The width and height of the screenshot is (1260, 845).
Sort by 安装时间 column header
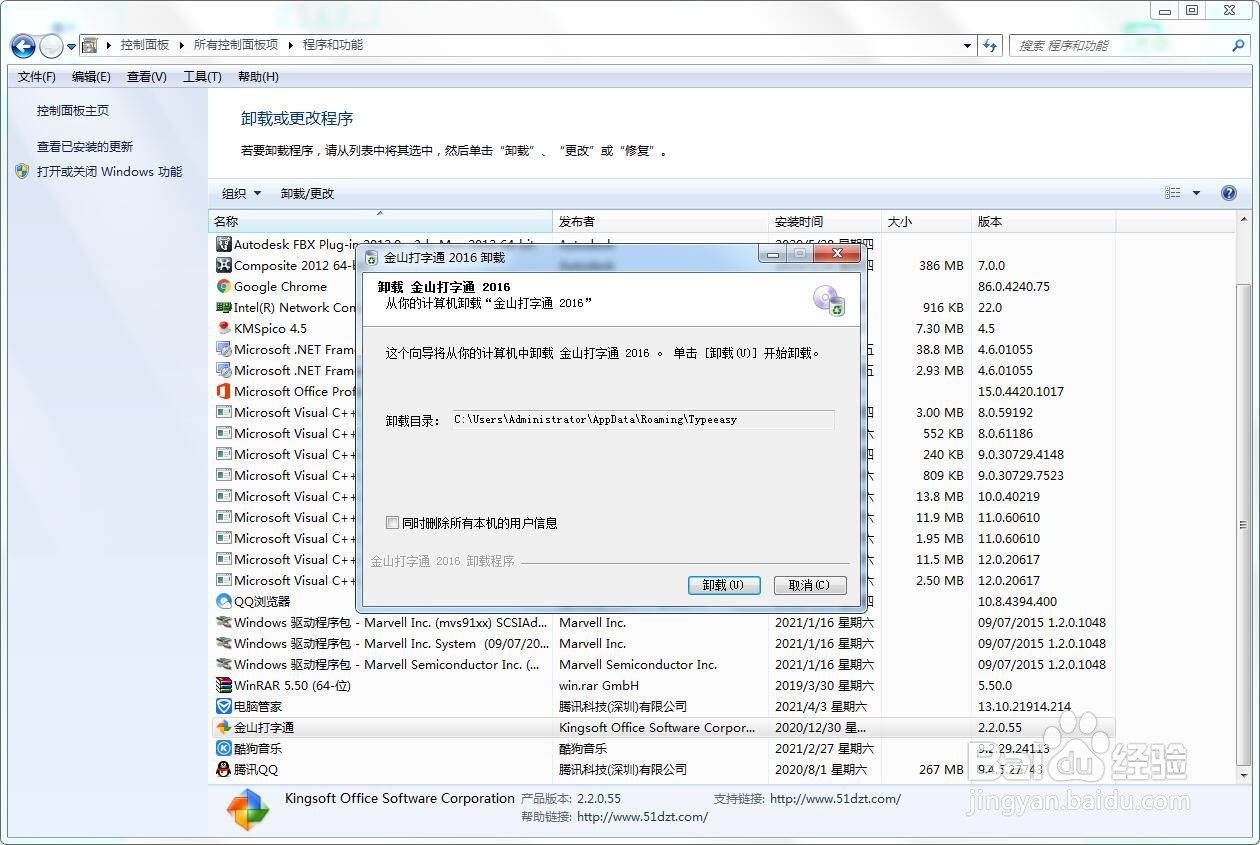(825, 221)
